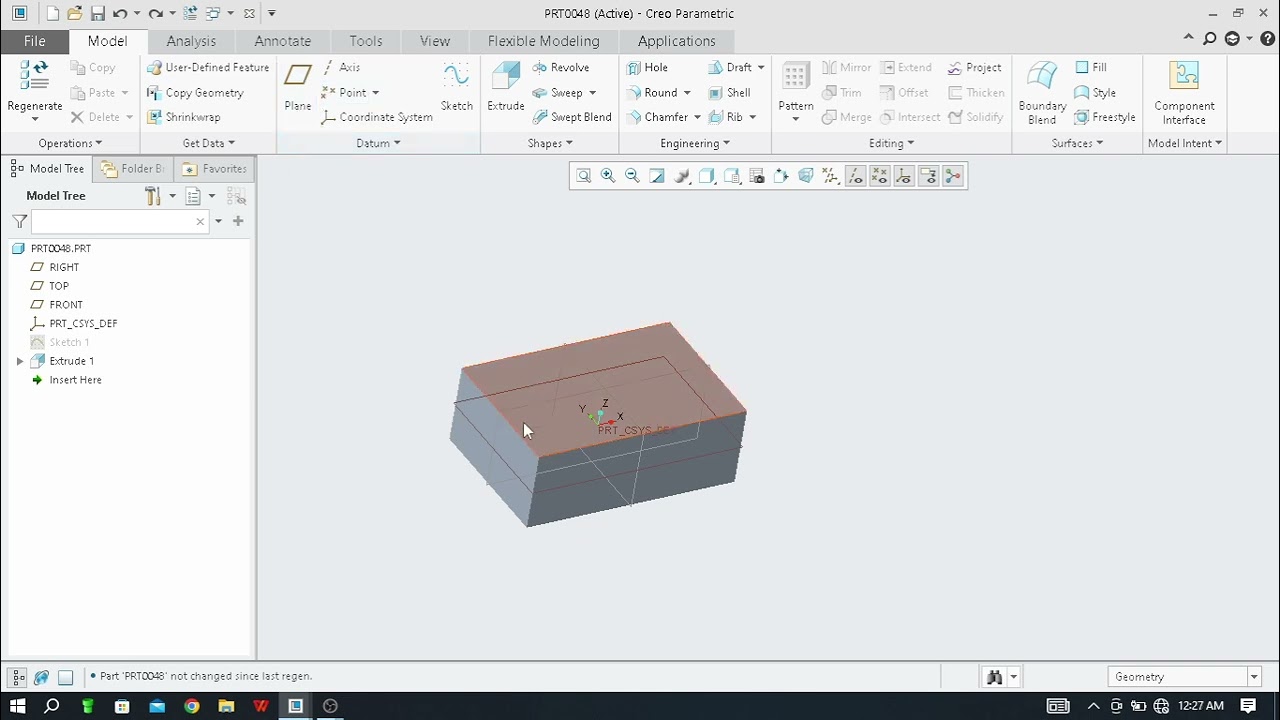Image resolution: width=1280 pixels, height=720 pixels.
Task: Toggle browser display icon in status bar
Action: (x=41, y=677)
